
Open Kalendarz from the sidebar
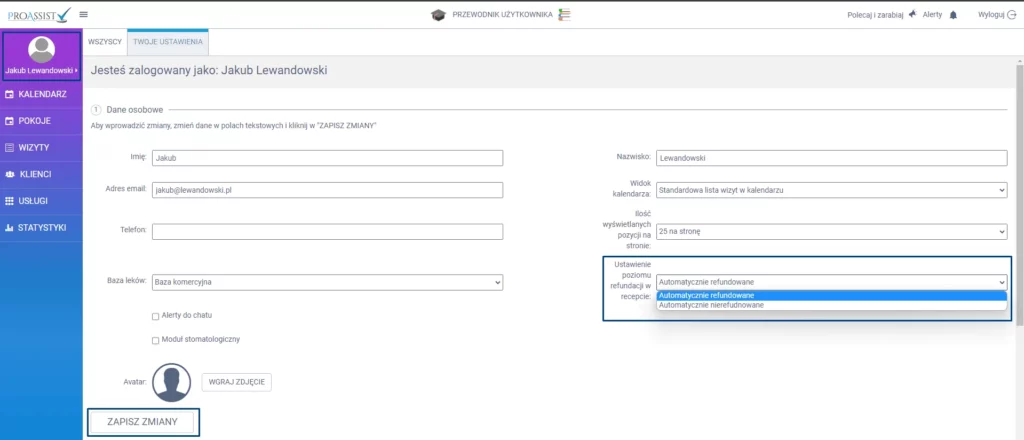tap(41, 94)
